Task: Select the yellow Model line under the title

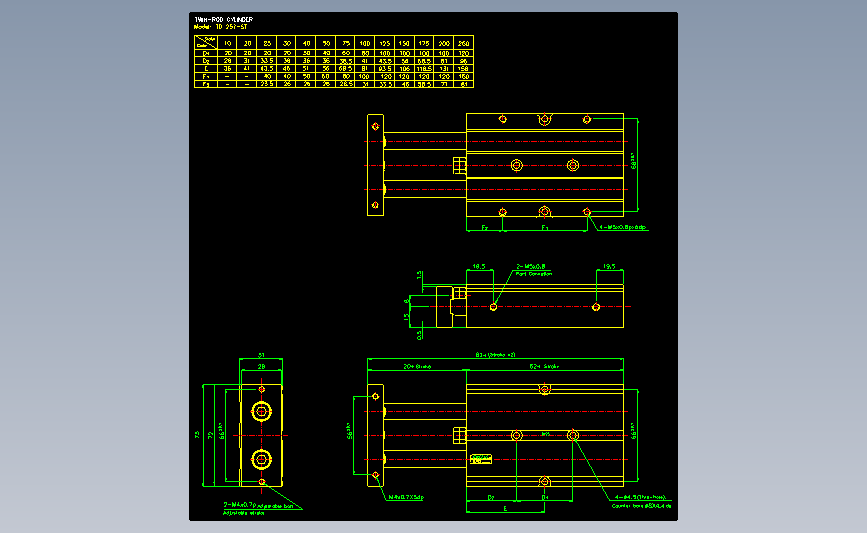Action: (221, 27)
